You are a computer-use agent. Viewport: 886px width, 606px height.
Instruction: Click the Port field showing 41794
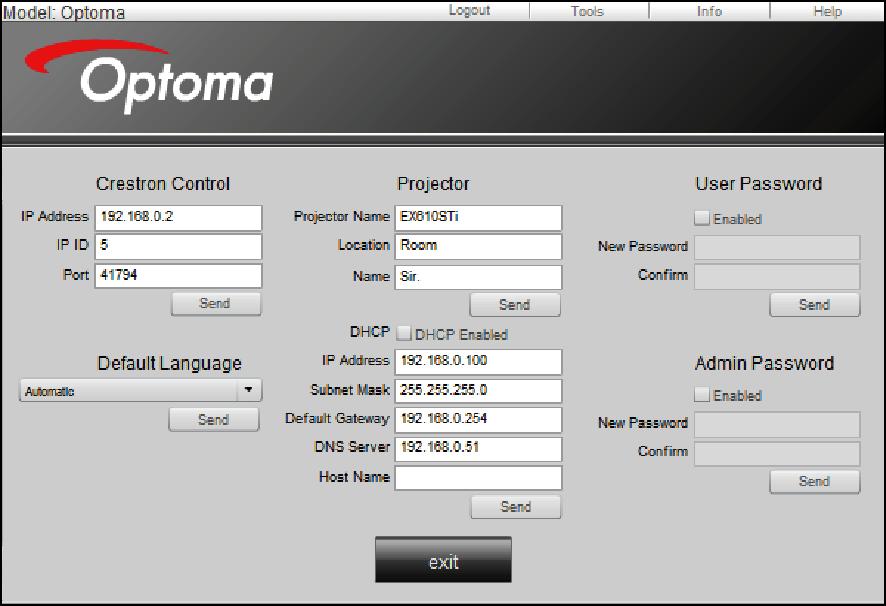179,276
